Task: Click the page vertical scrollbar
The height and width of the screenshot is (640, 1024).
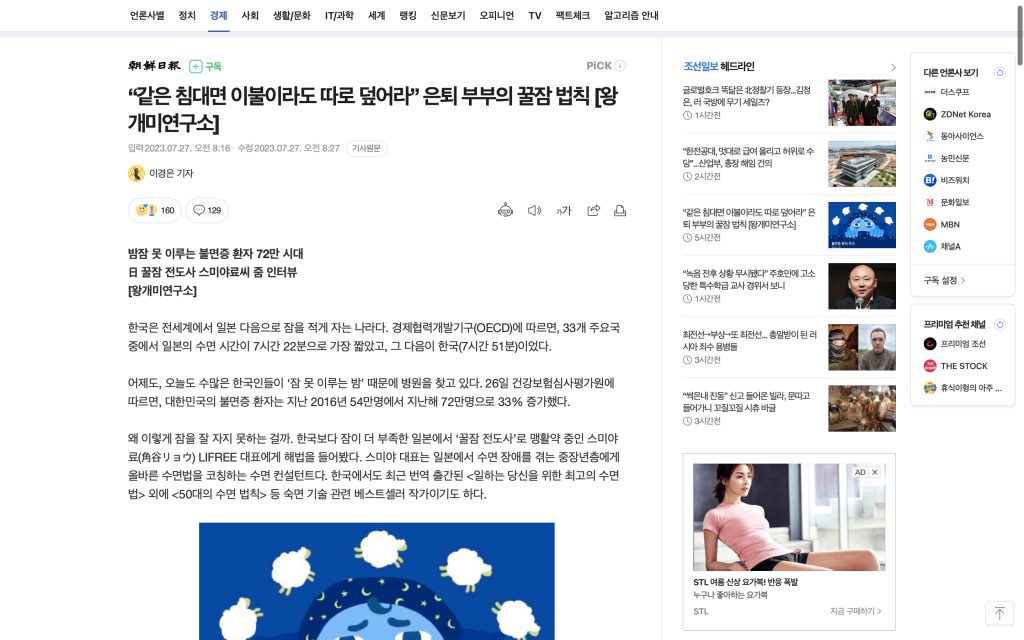Action: tap(1019, 26)
